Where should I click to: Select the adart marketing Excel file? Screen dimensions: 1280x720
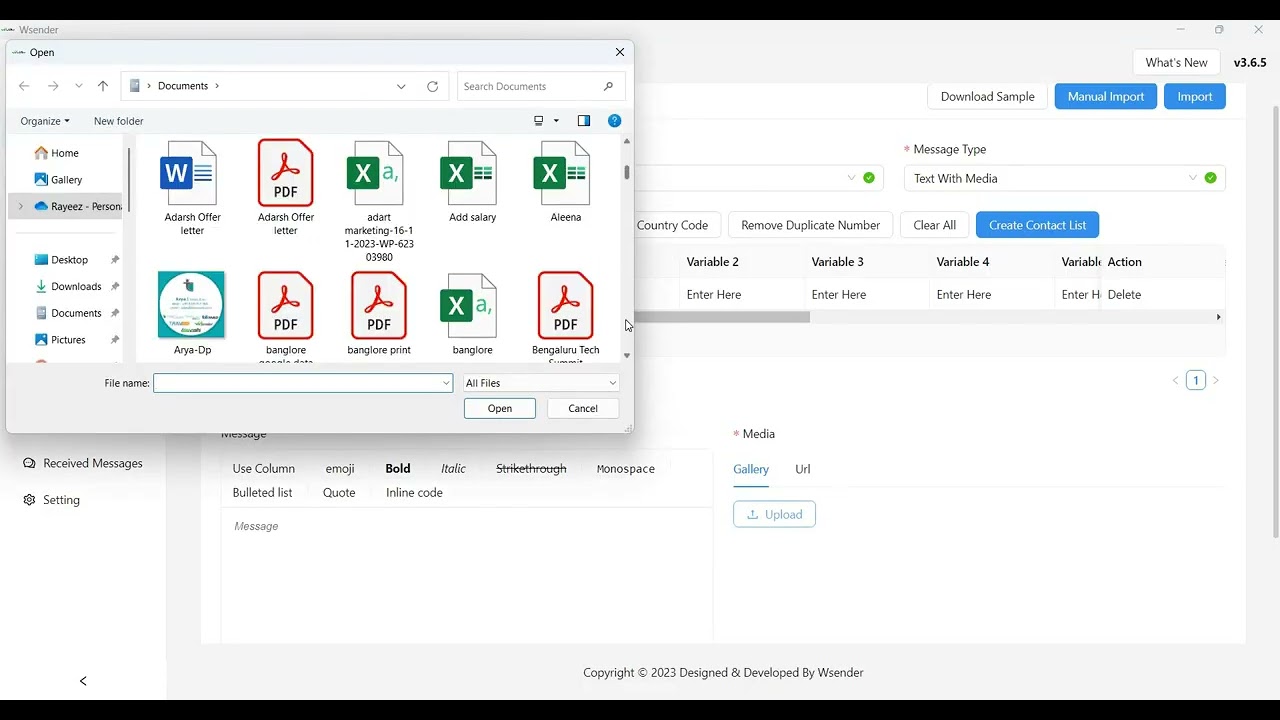click(379, 201)
